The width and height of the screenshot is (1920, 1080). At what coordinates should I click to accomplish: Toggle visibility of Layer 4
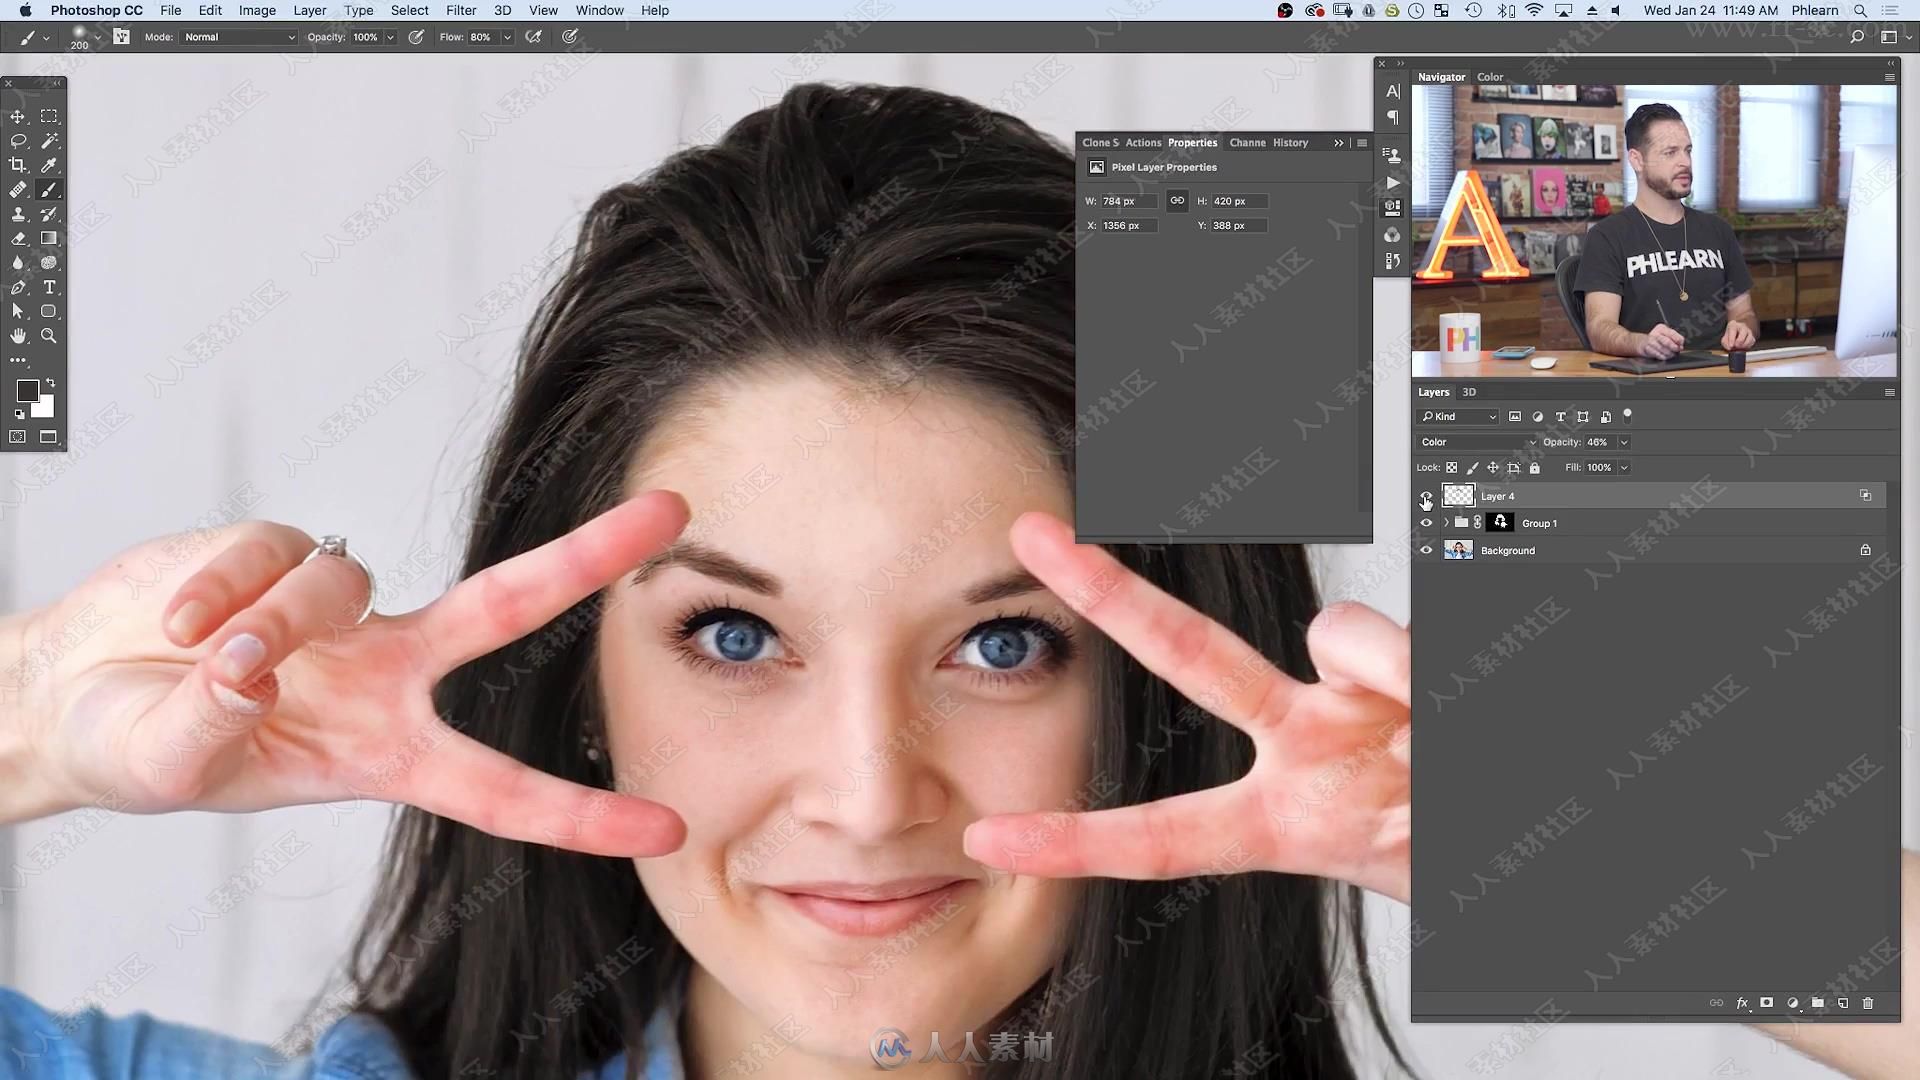pos(1425,495)
